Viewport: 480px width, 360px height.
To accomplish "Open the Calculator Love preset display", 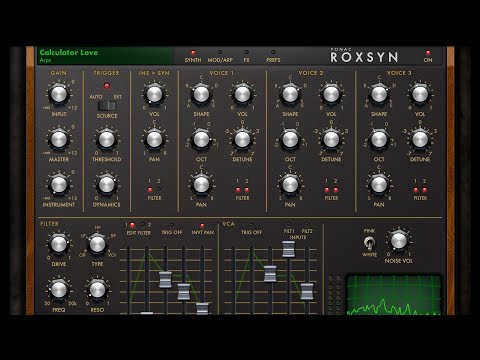I will (105, 56).
